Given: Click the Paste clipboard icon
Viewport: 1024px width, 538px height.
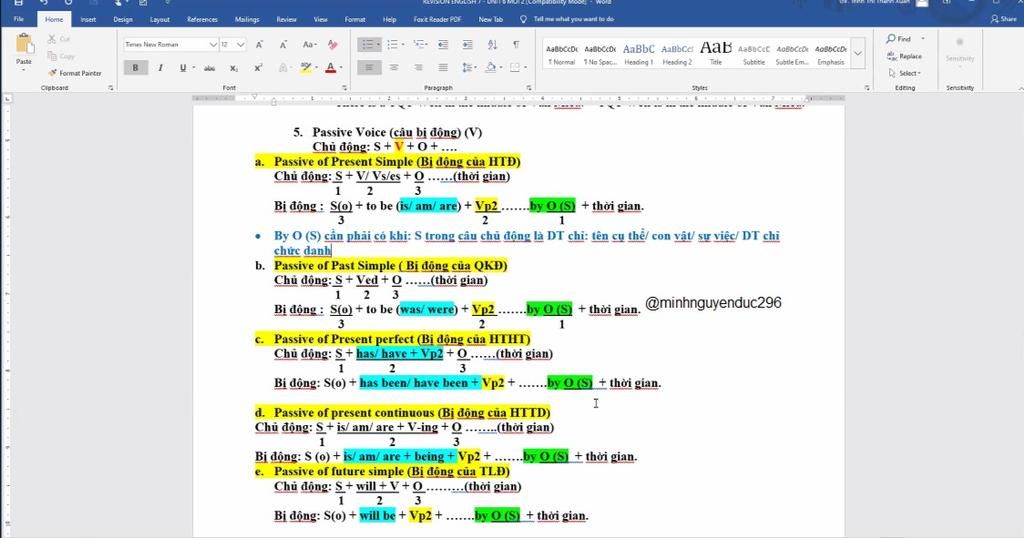Looking at the screenshot, I should (x=24, y=46).
